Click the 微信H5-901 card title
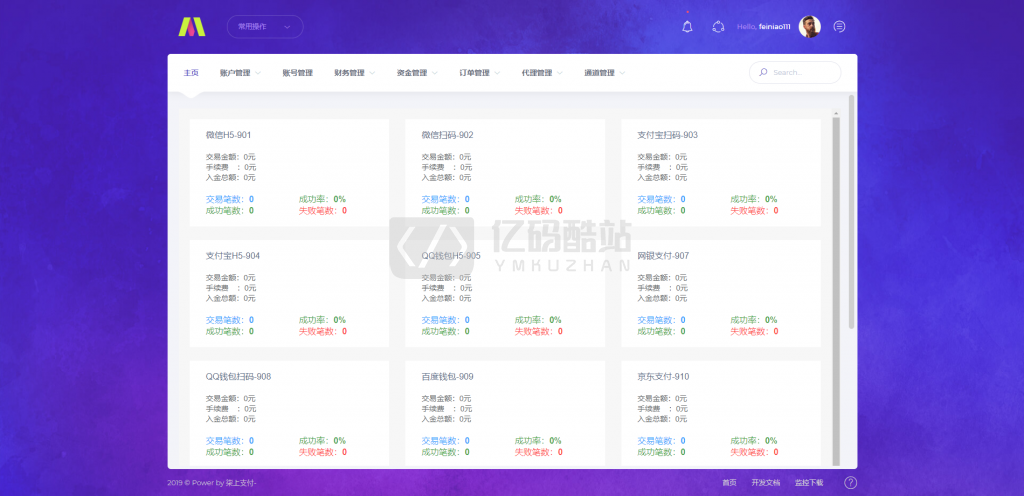Screen dimensions: 1024x496 pos(229,135)
